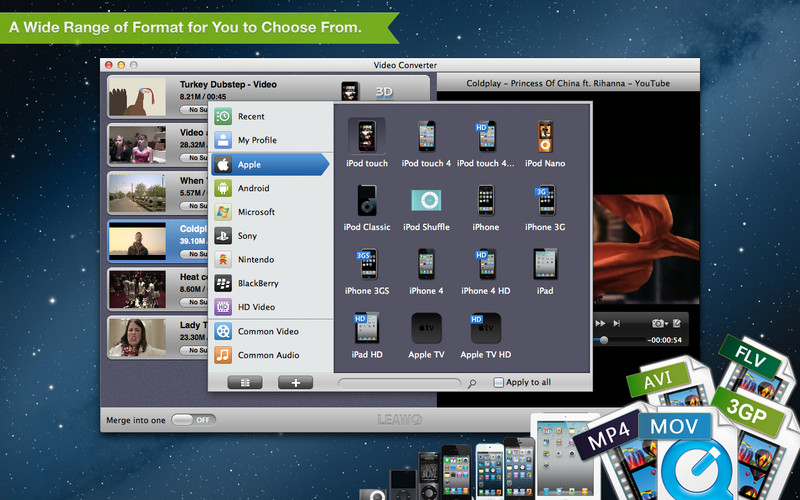Click device profile icon on Turkey Dubstep row
This screenshot has width=800, height=500.
point(350,91)
